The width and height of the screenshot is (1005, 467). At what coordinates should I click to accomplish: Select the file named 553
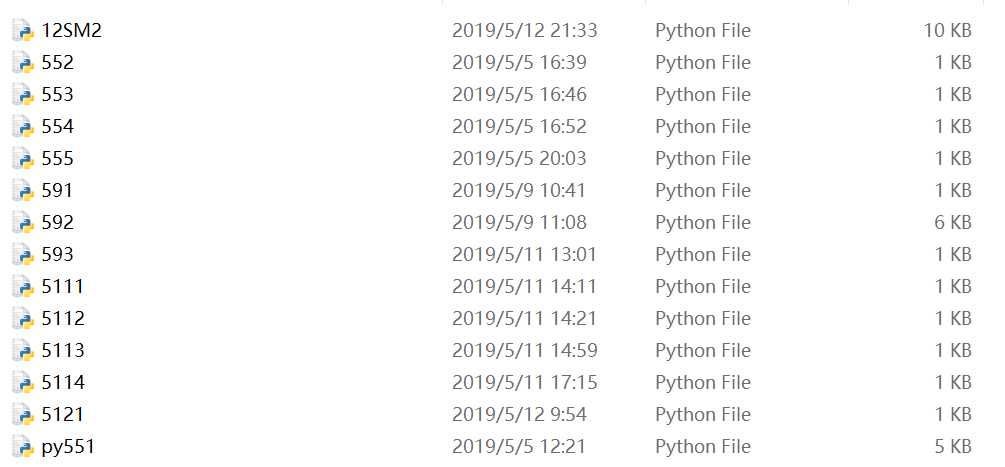pyautogui.click(x=58, y=95)
